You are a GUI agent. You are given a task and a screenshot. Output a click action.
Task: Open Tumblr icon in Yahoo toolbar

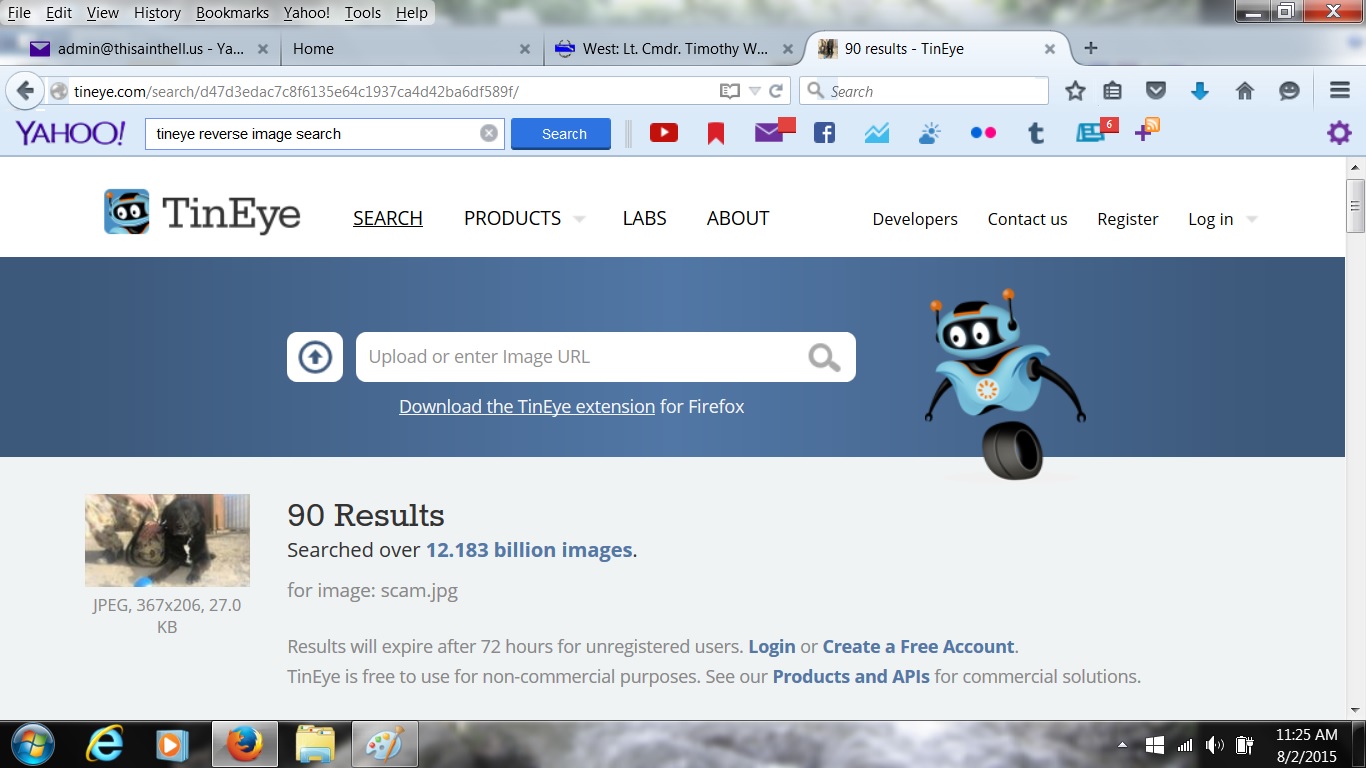click(1036, 133)
